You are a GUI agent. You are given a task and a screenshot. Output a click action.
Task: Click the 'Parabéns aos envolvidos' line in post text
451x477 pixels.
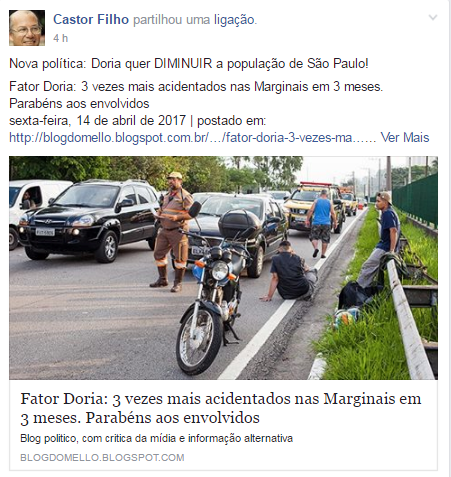click(x=79, y=104)
